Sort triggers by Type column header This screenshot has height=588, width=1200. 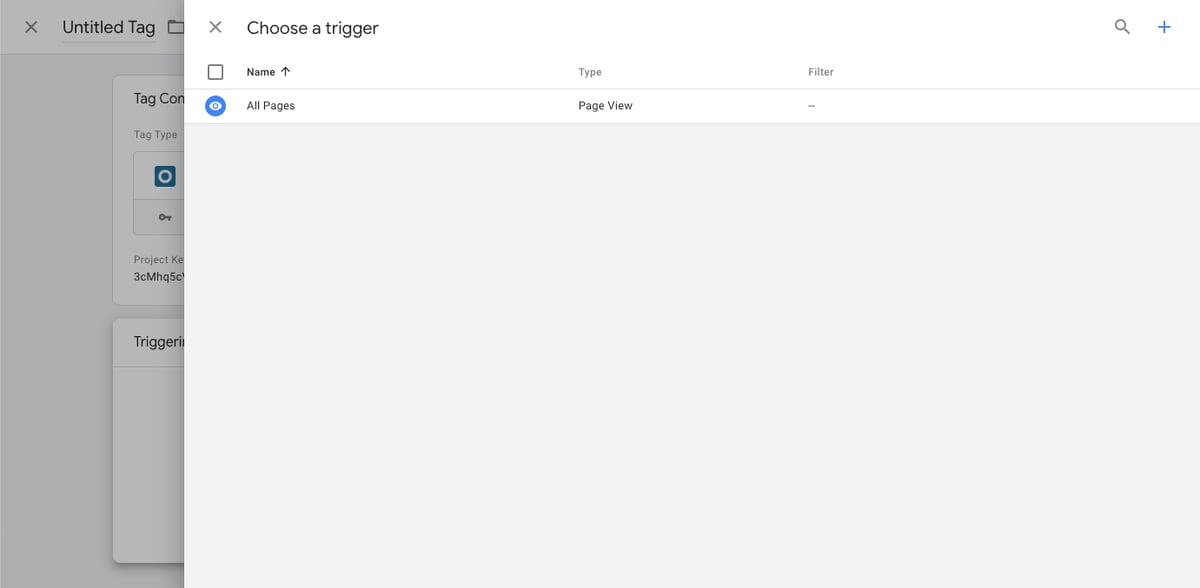click(x=590, y=72)
